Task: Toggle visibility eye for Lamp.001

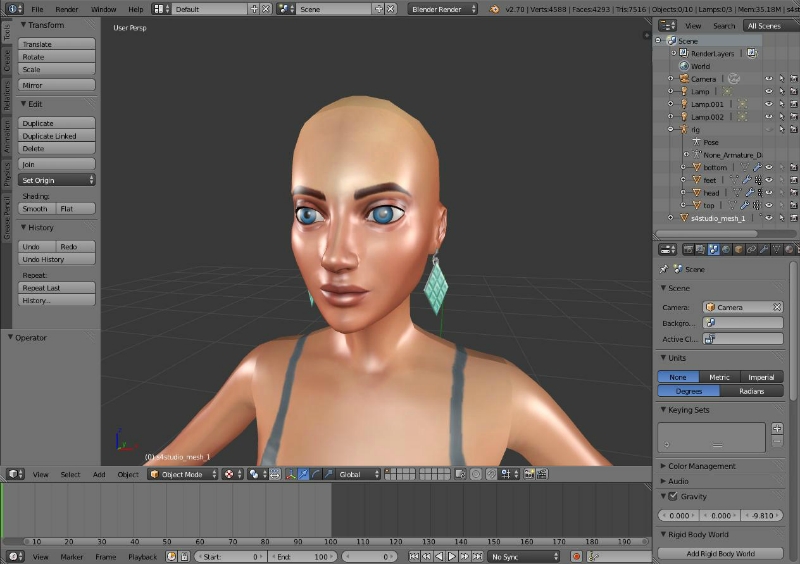Action: [x=769, y=104]
